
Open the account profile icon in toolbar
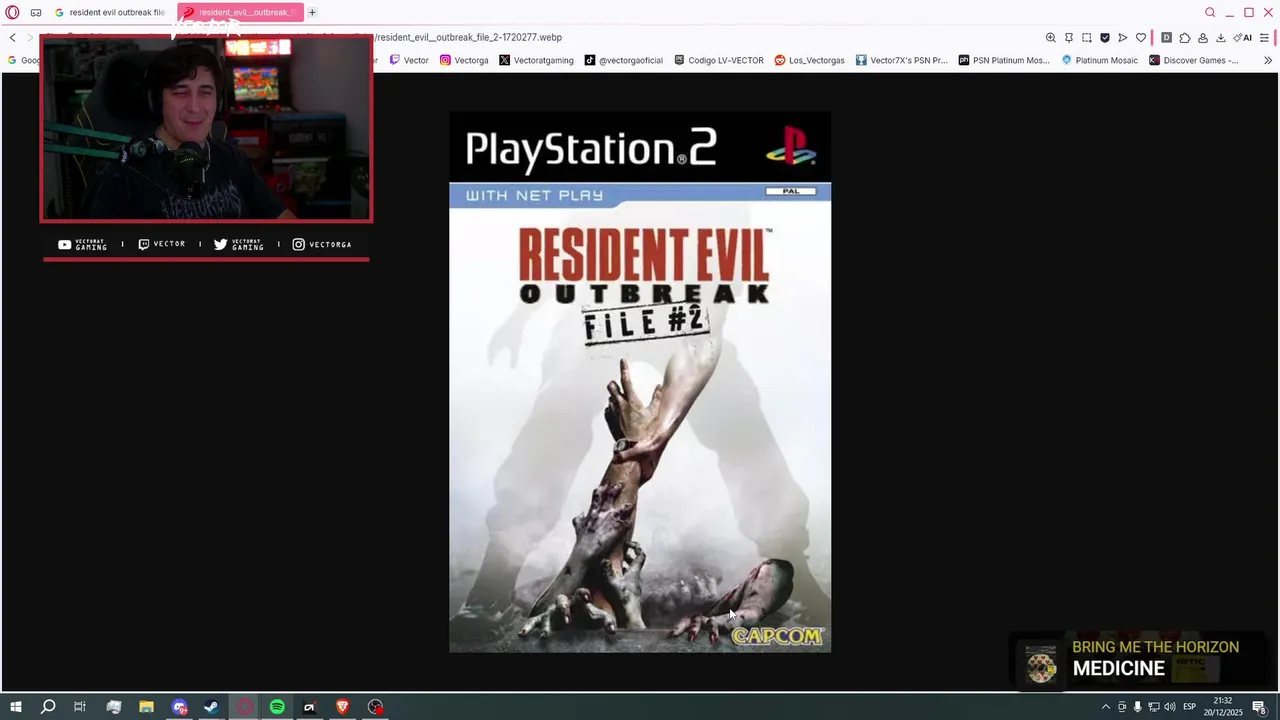pos(1203,37)
